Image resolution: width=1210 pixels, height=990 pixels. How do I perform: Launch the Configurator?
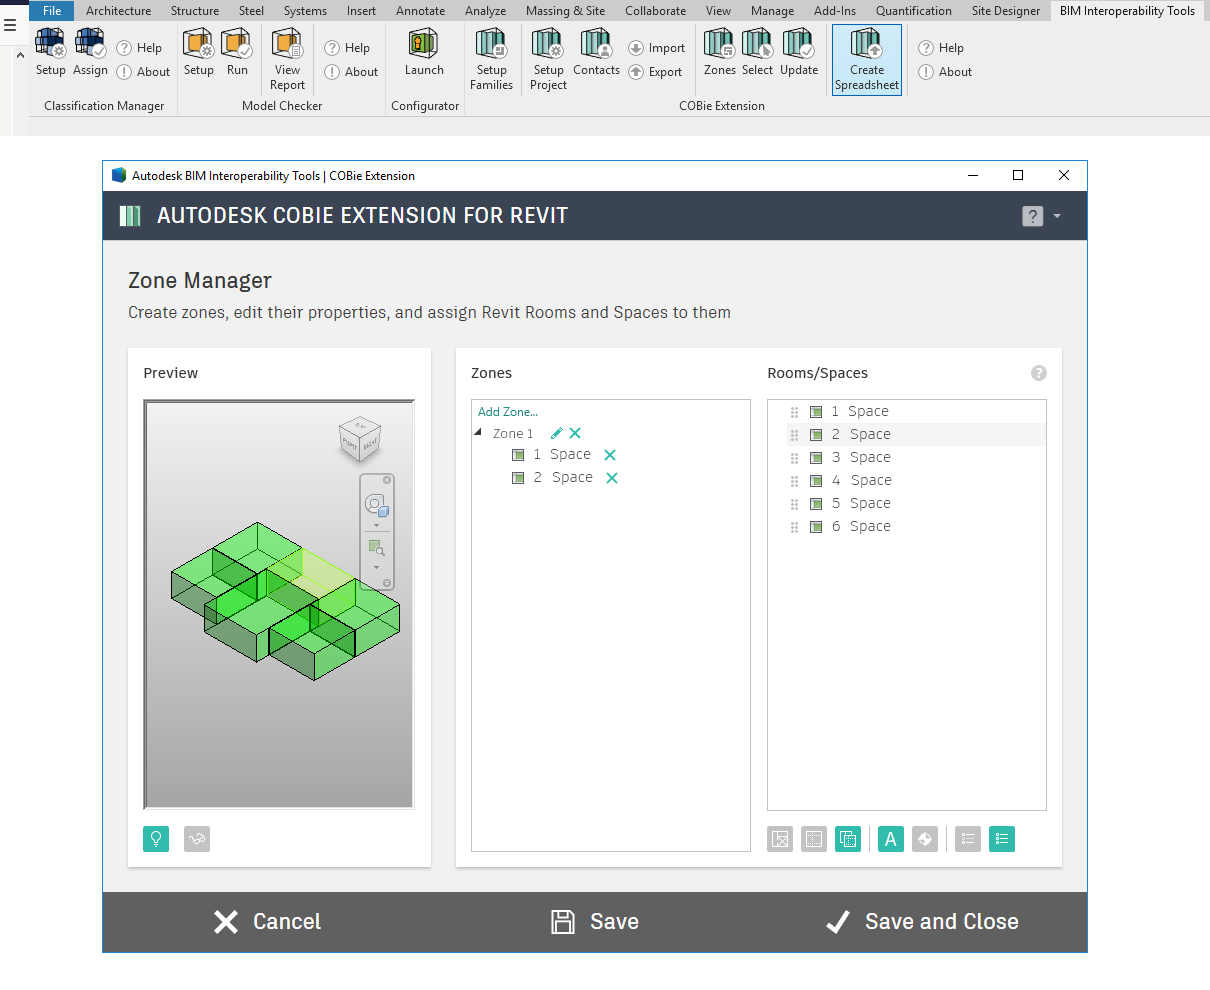click(x=424, y=53)
